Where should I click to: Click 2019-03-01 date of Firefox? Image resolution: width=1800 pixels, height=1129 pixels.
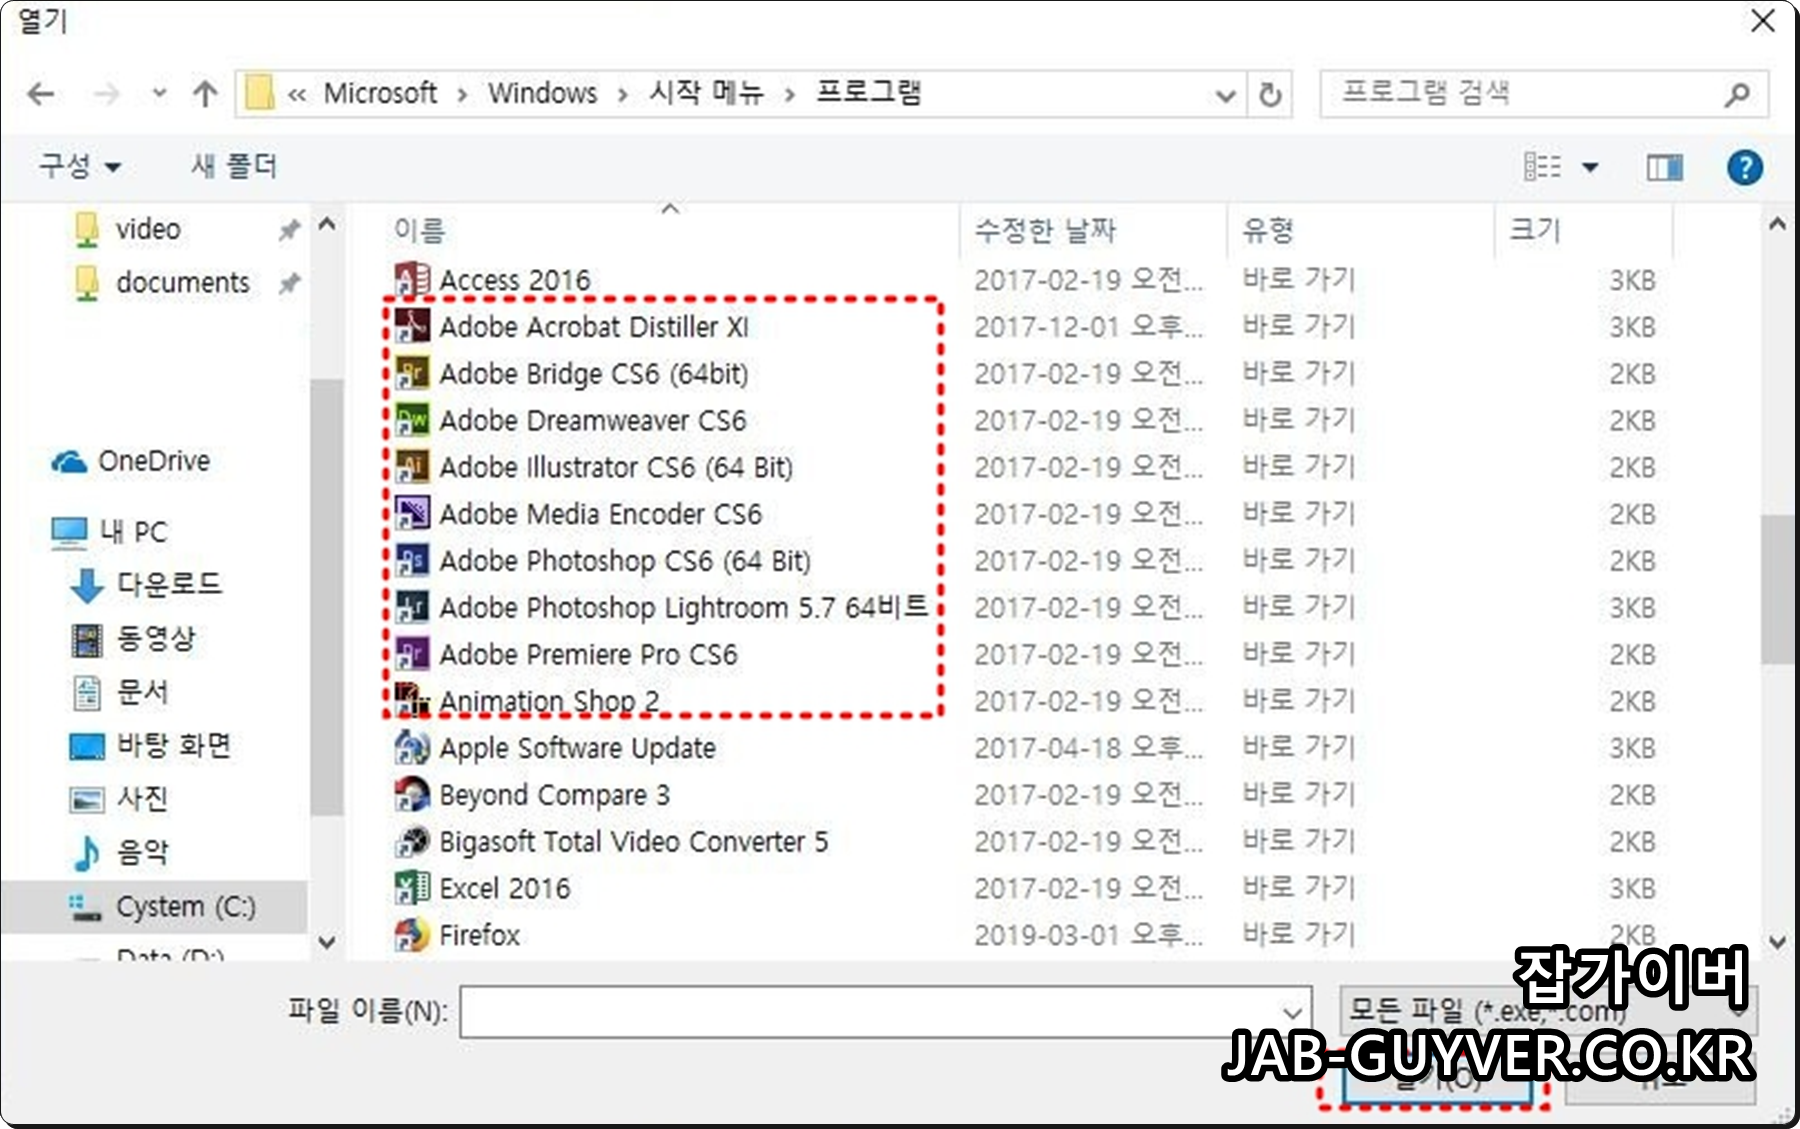tap(1088, 935)
